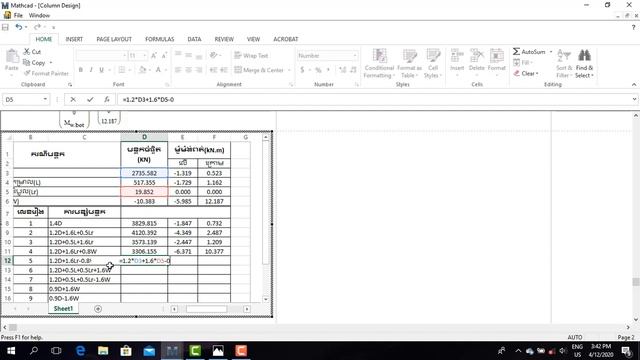This screenshot has width=640, height=360.
Task: Click the Undo arrow icon
Action: click(19, 27)
